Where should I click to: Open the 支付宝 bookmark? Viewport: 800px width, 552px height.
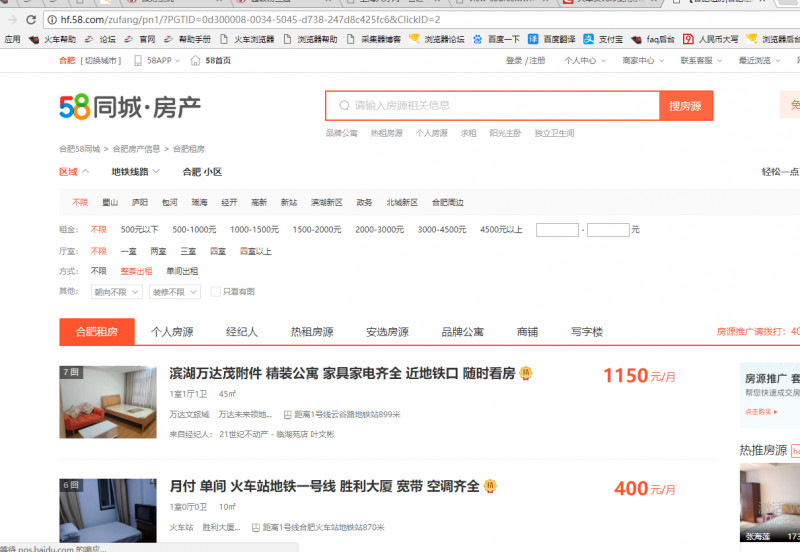603,39
